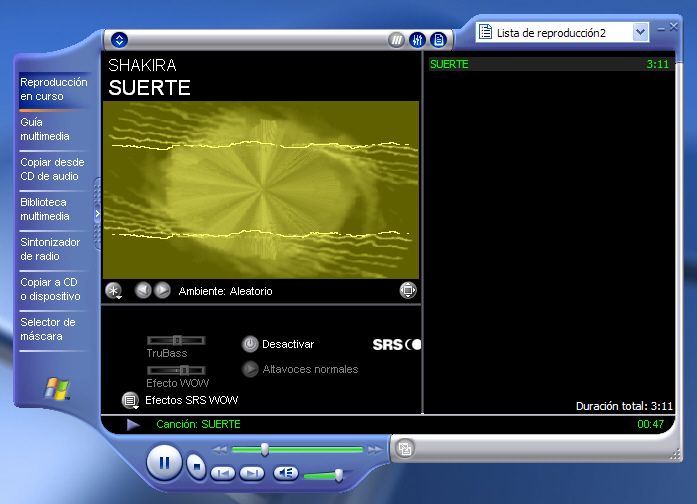The width and height of the screenshot is (697, 504).
Task: Click the Windows logo in the sidebar
Action: pyautogui.click(x=57, y=388)
